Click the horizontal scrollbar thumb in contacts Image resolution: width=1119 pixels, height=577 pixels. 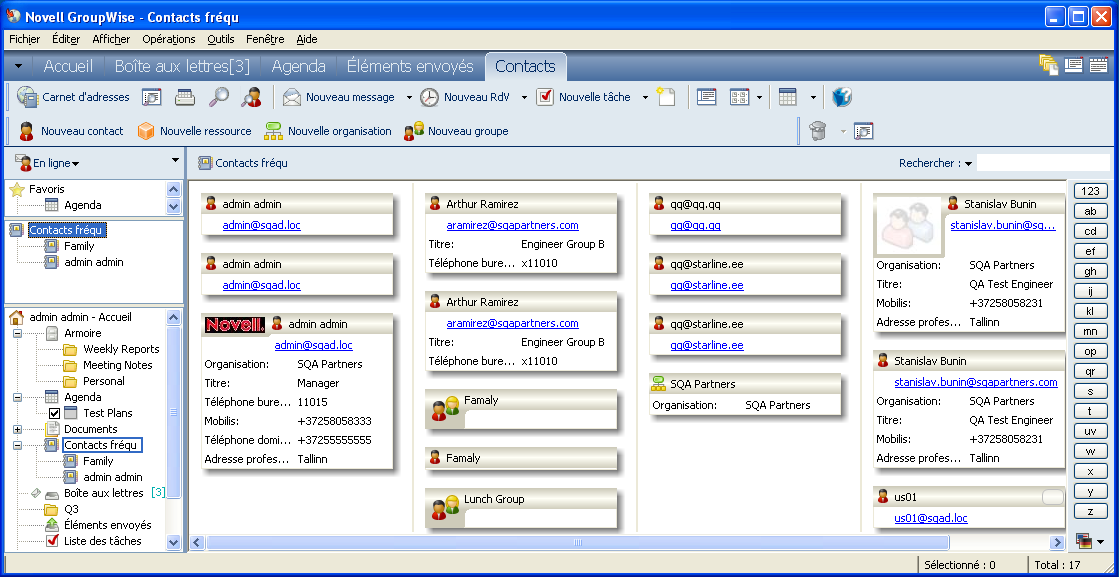[577, 543]
